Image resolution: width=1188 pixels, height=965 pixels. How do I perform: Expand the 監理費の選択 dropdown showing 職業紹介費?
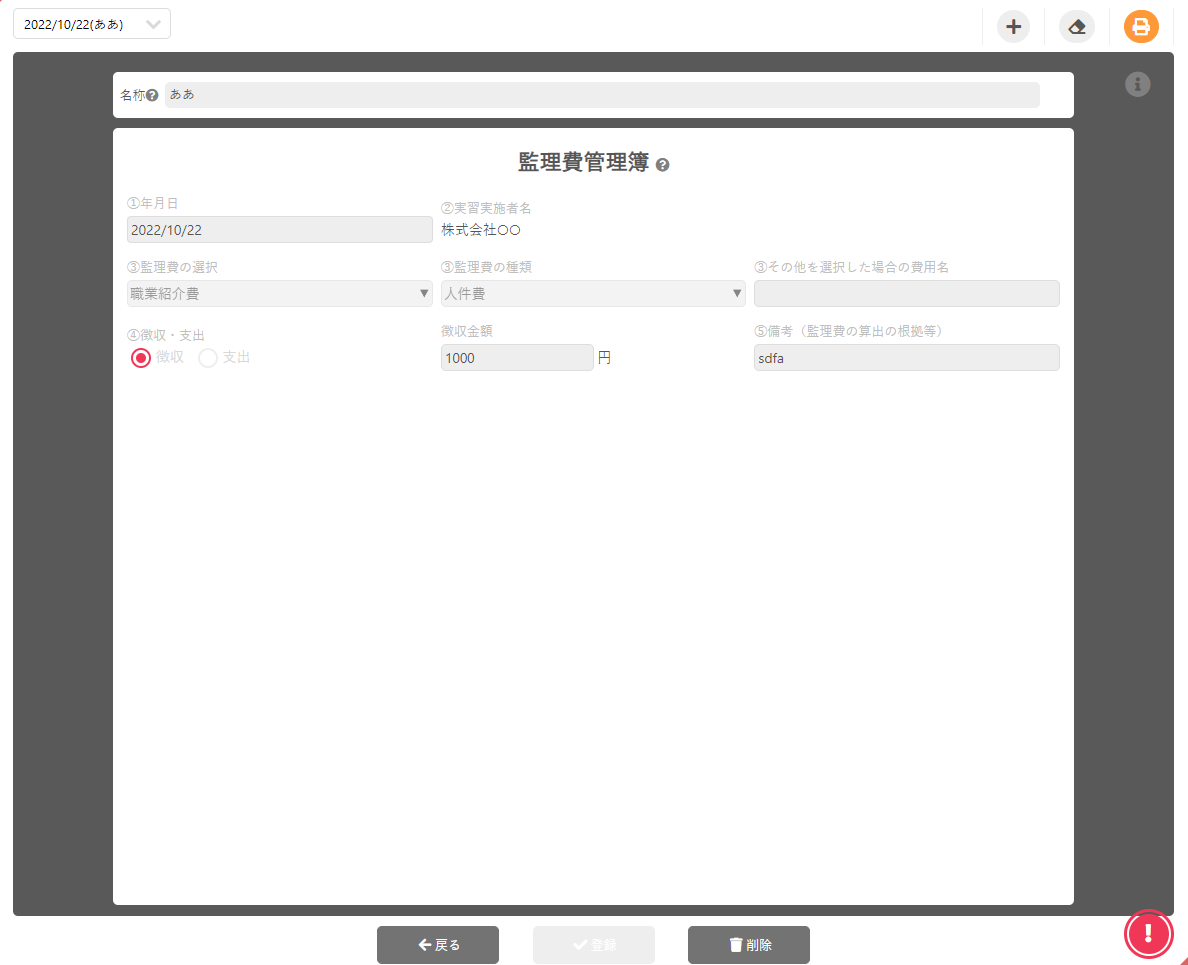[280, 294]
